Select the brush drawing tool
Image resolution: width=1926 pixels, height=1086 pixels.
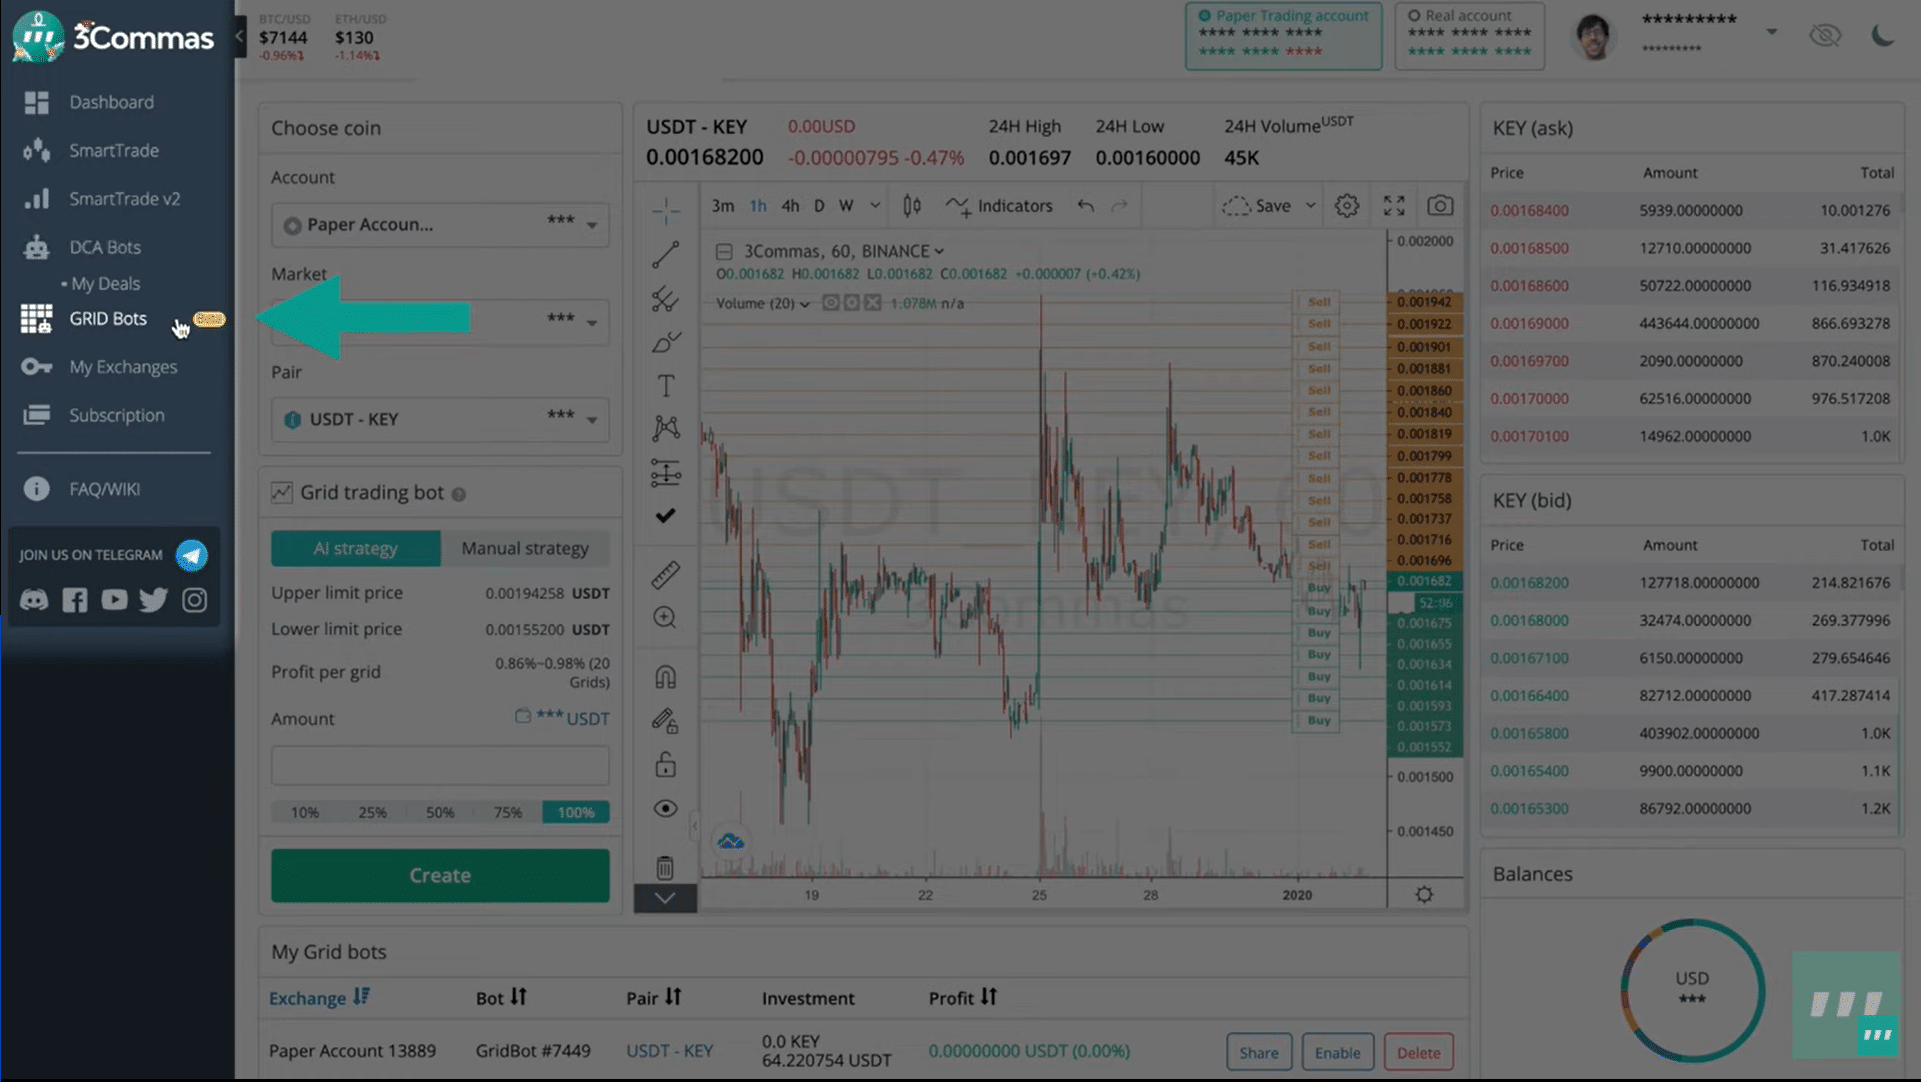(666, 343)
